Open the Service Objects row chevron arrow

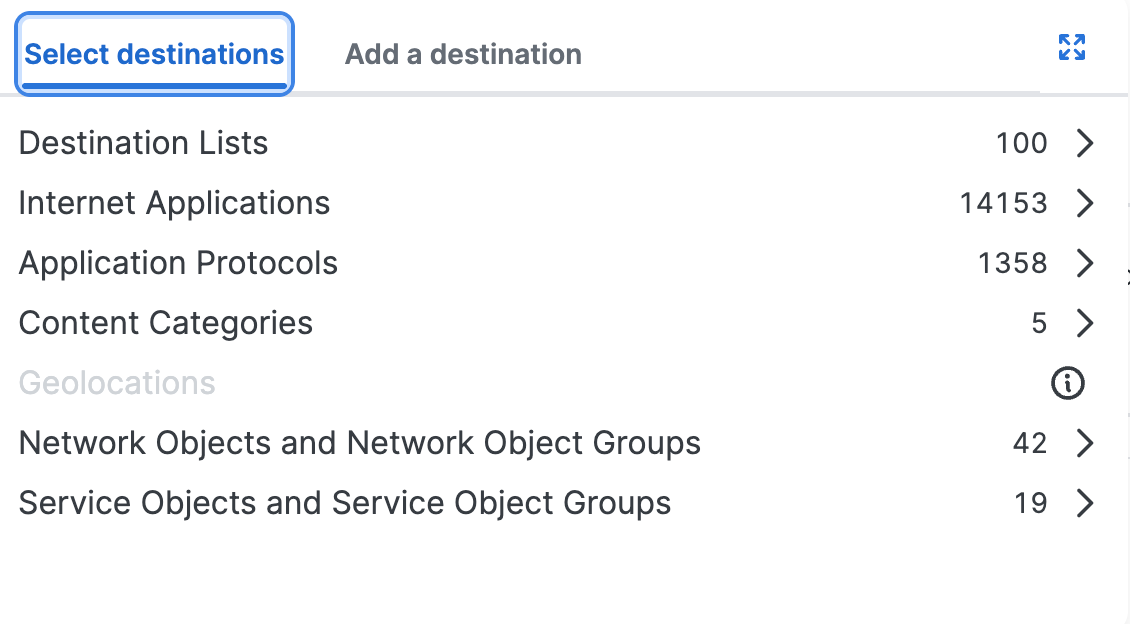point(1085,503)
